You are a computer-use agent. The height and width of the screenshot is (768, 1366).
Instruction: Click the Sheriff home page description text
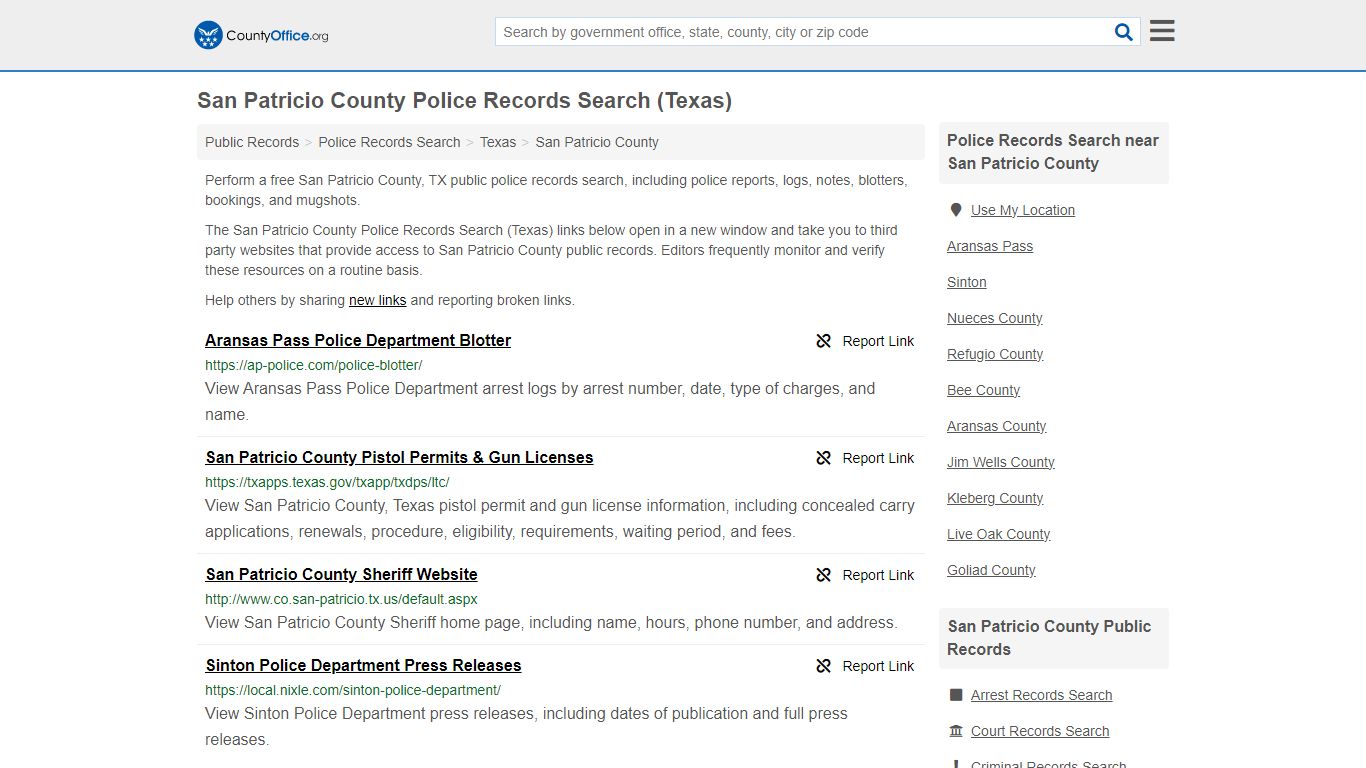point(551,622)
